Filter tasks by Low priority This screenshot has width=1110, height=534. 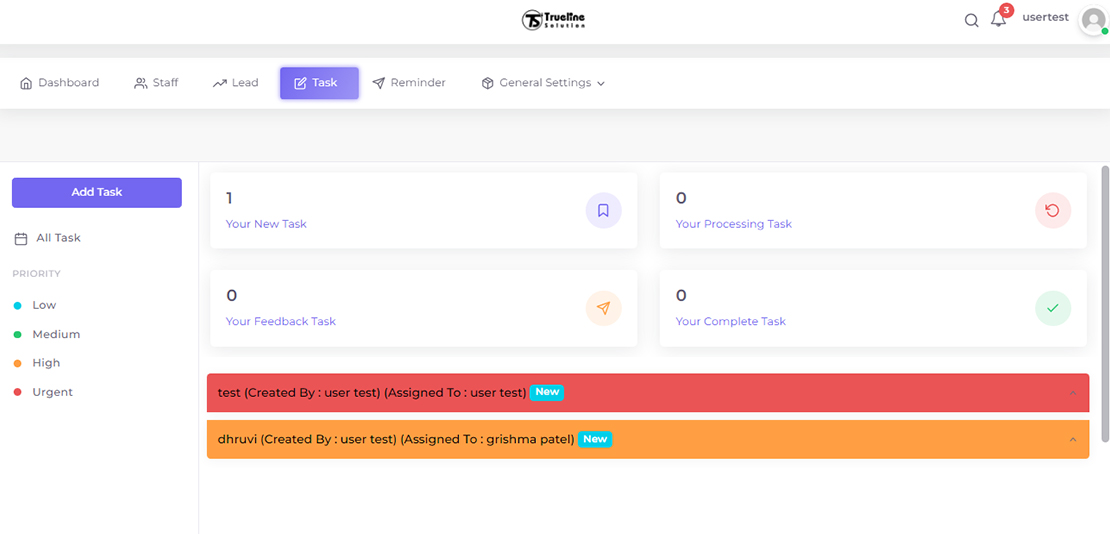point(44,305)
